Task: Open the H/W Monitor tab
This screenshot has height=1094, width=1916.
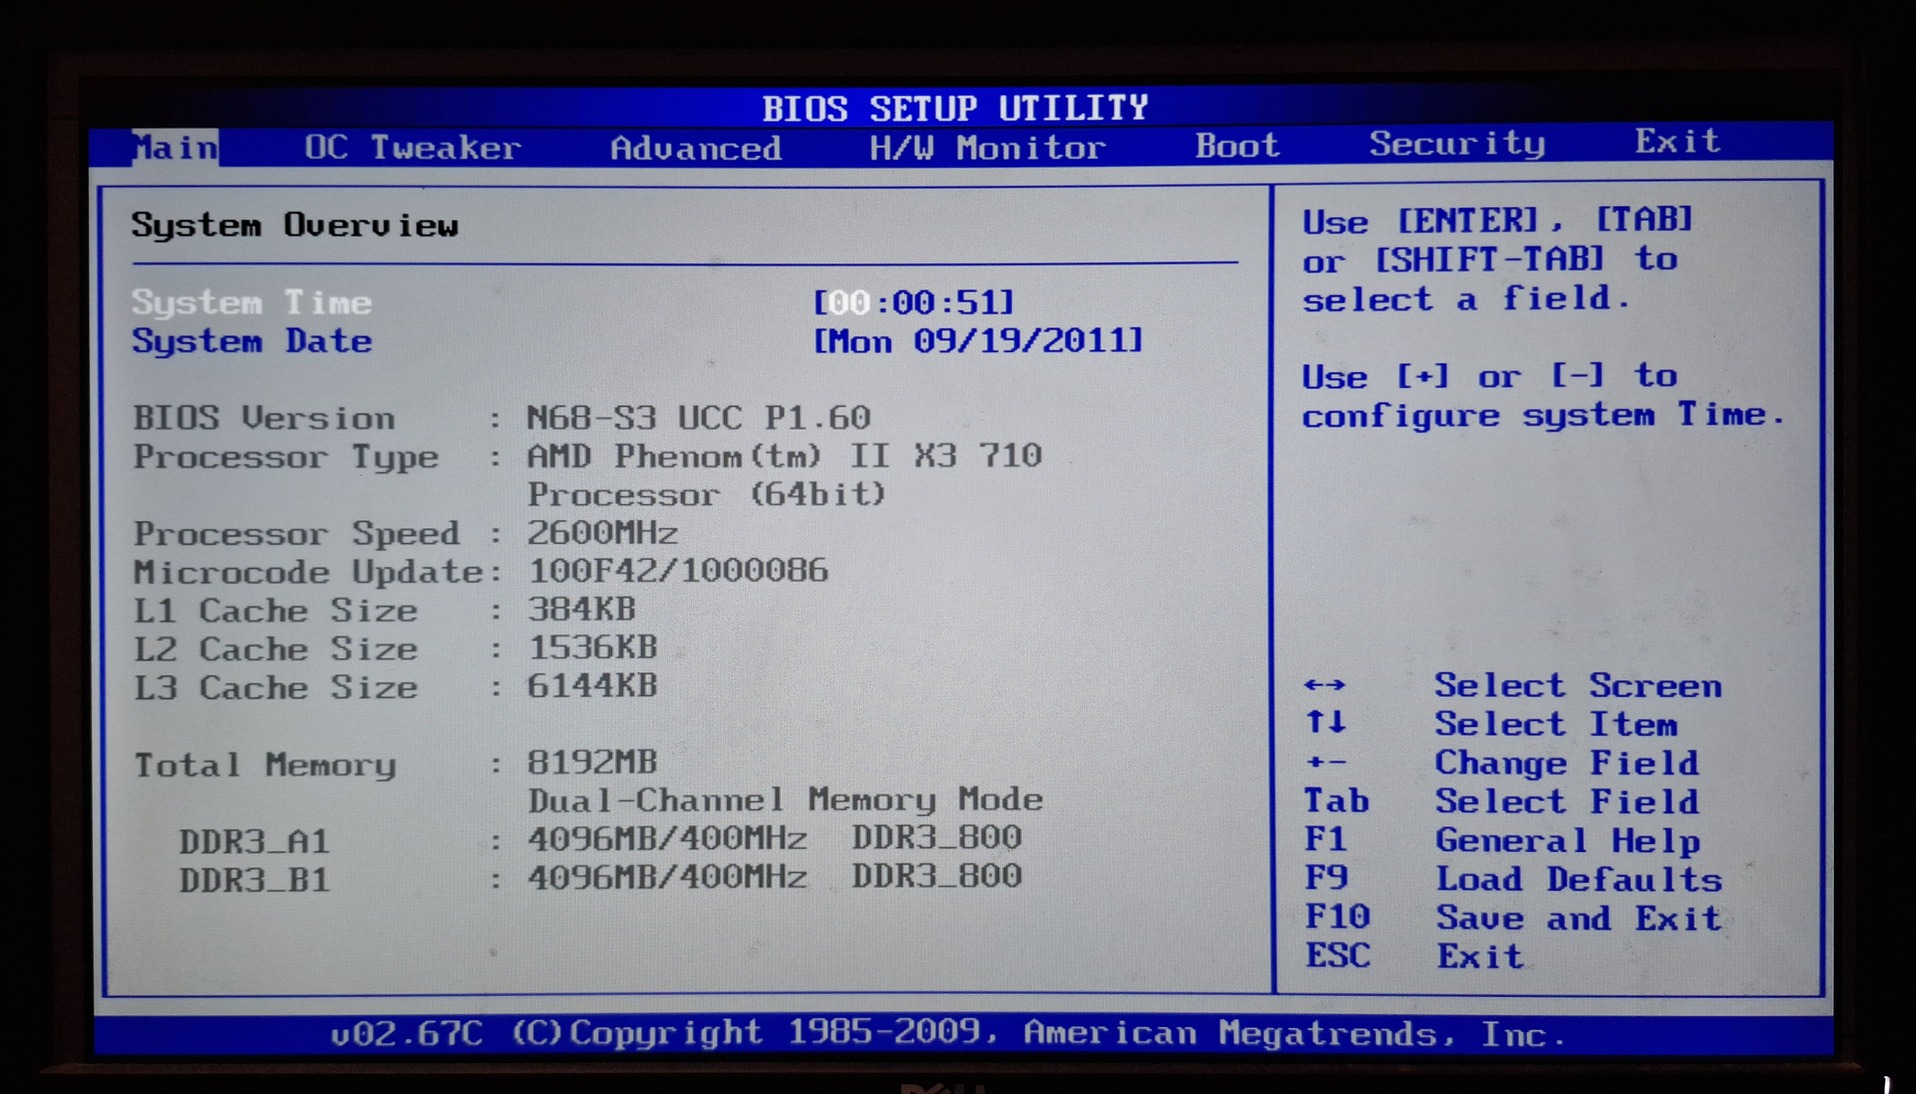Action: point(987,148)
